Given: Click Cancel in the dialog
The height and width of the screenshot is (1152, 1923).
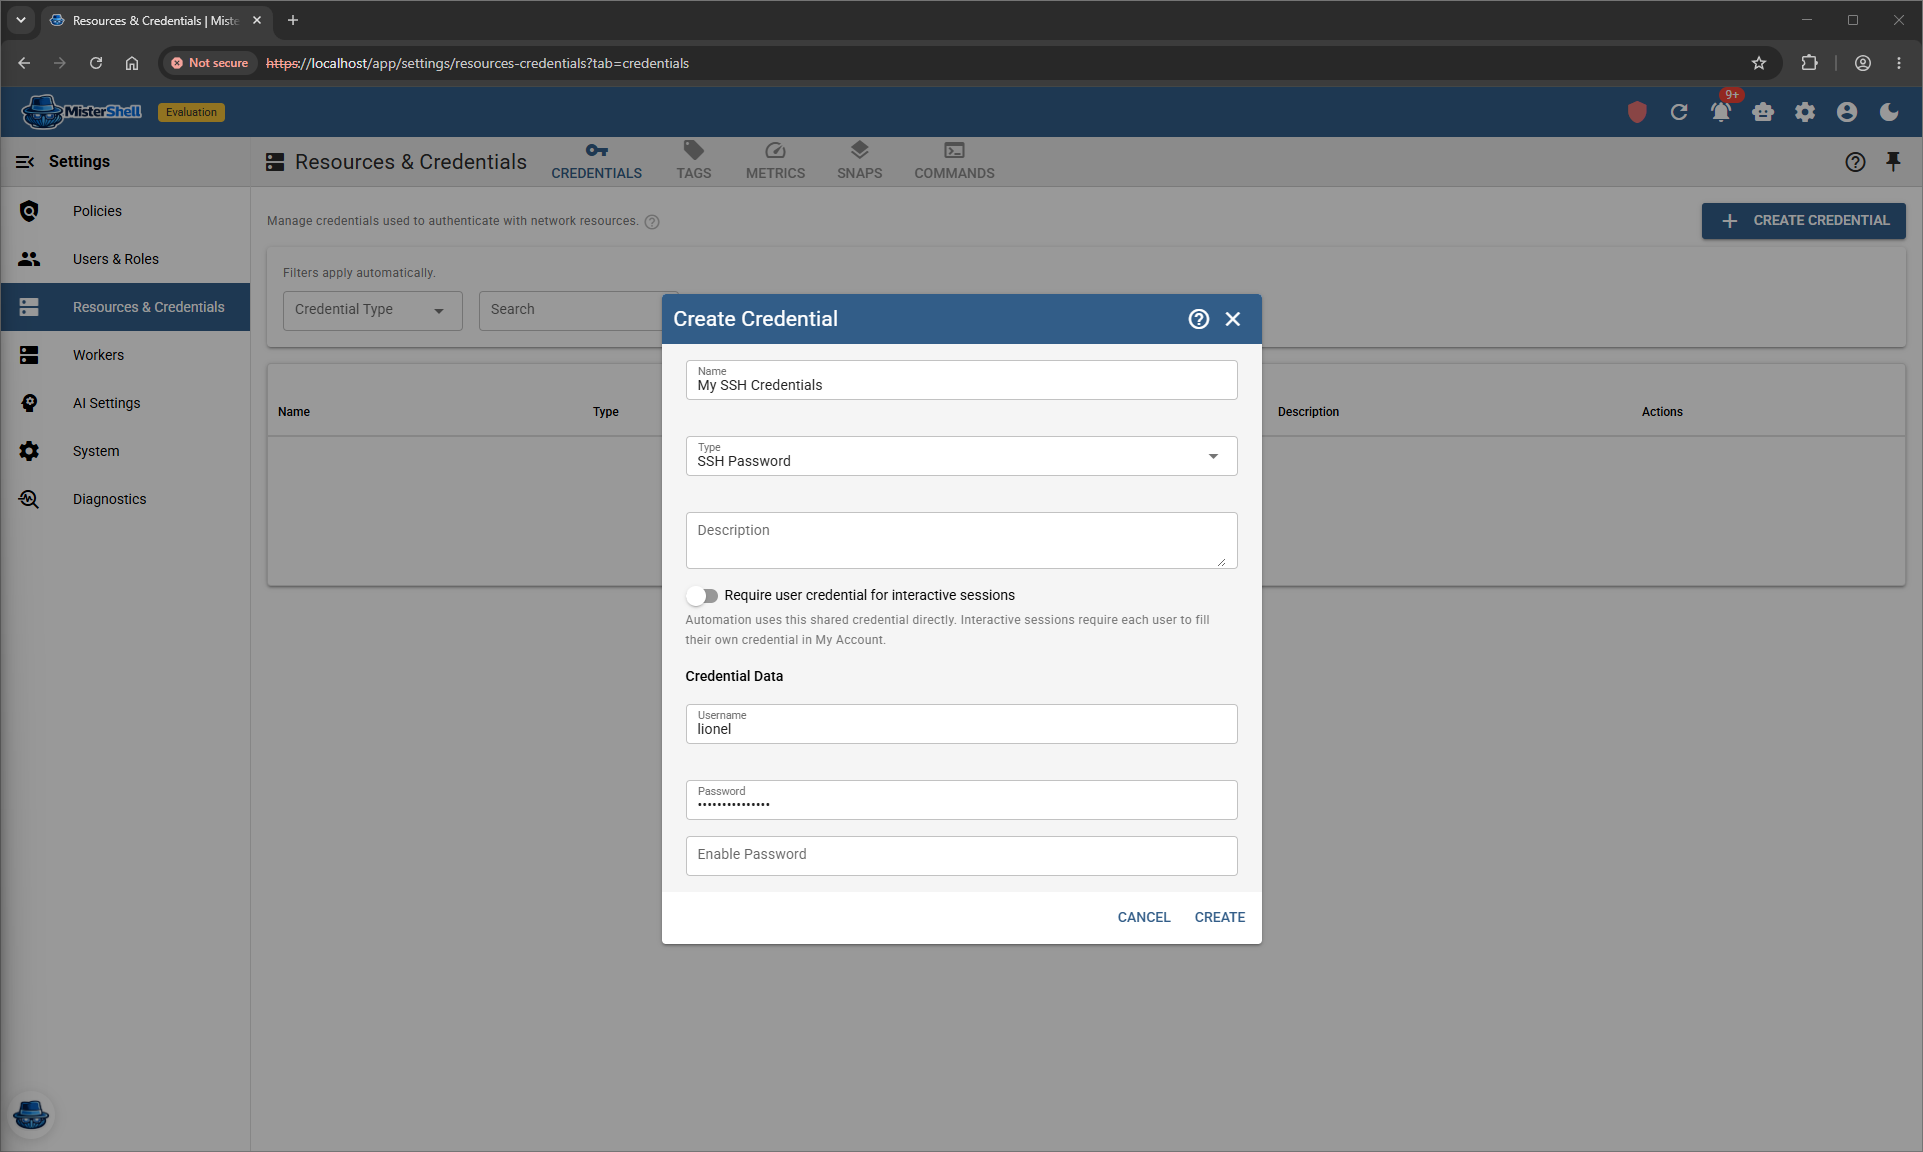Looking at the screenshot, I should pos(1143,917).
